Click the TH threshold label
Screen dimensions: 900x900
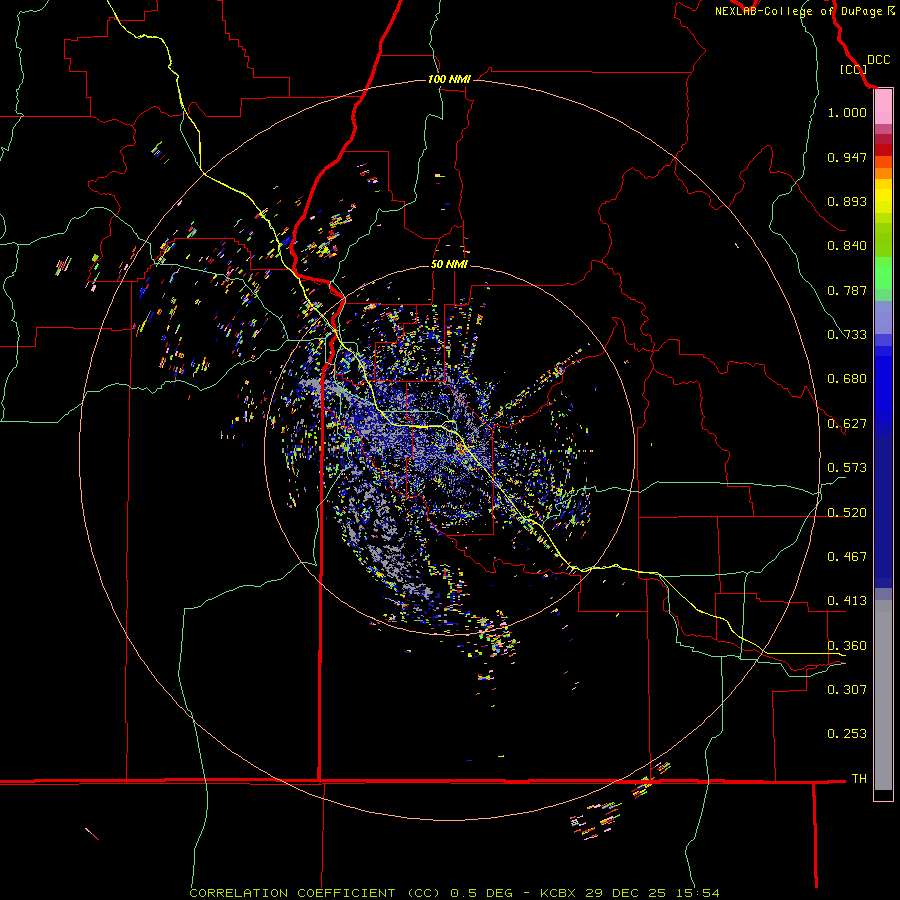click(x=859, y=779)
